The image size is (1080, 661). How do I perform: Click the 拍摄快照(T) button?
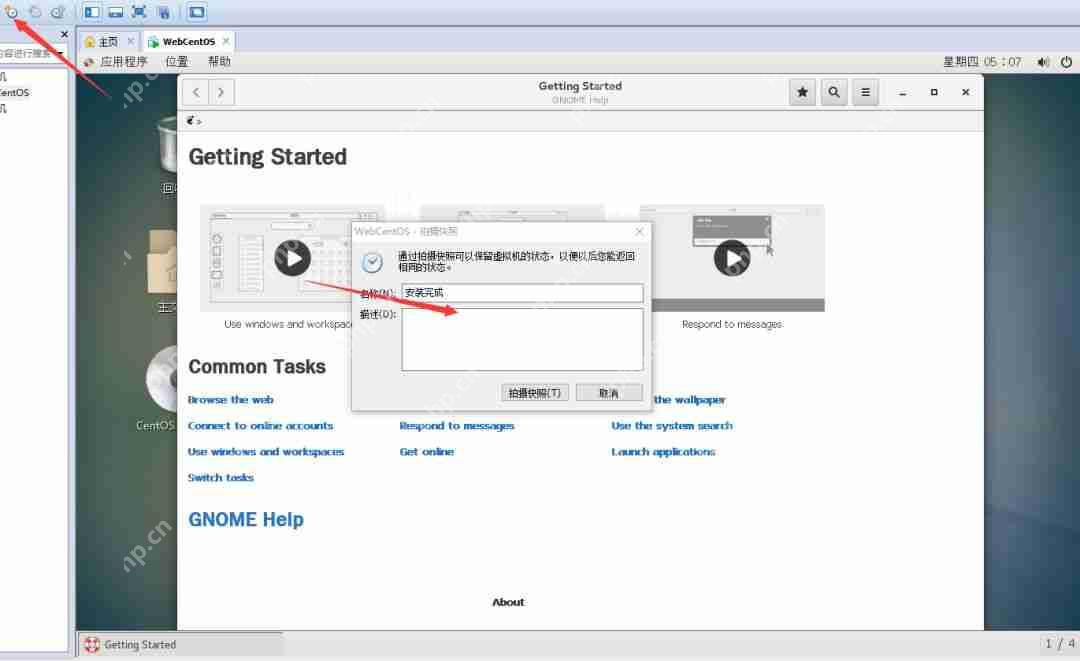tap(534, 393)
